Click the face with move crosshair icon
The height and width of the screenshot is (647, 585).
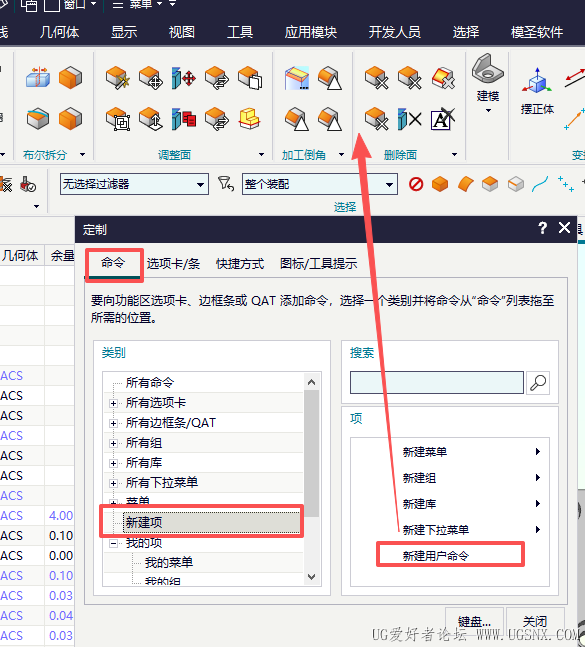point(151,78)
